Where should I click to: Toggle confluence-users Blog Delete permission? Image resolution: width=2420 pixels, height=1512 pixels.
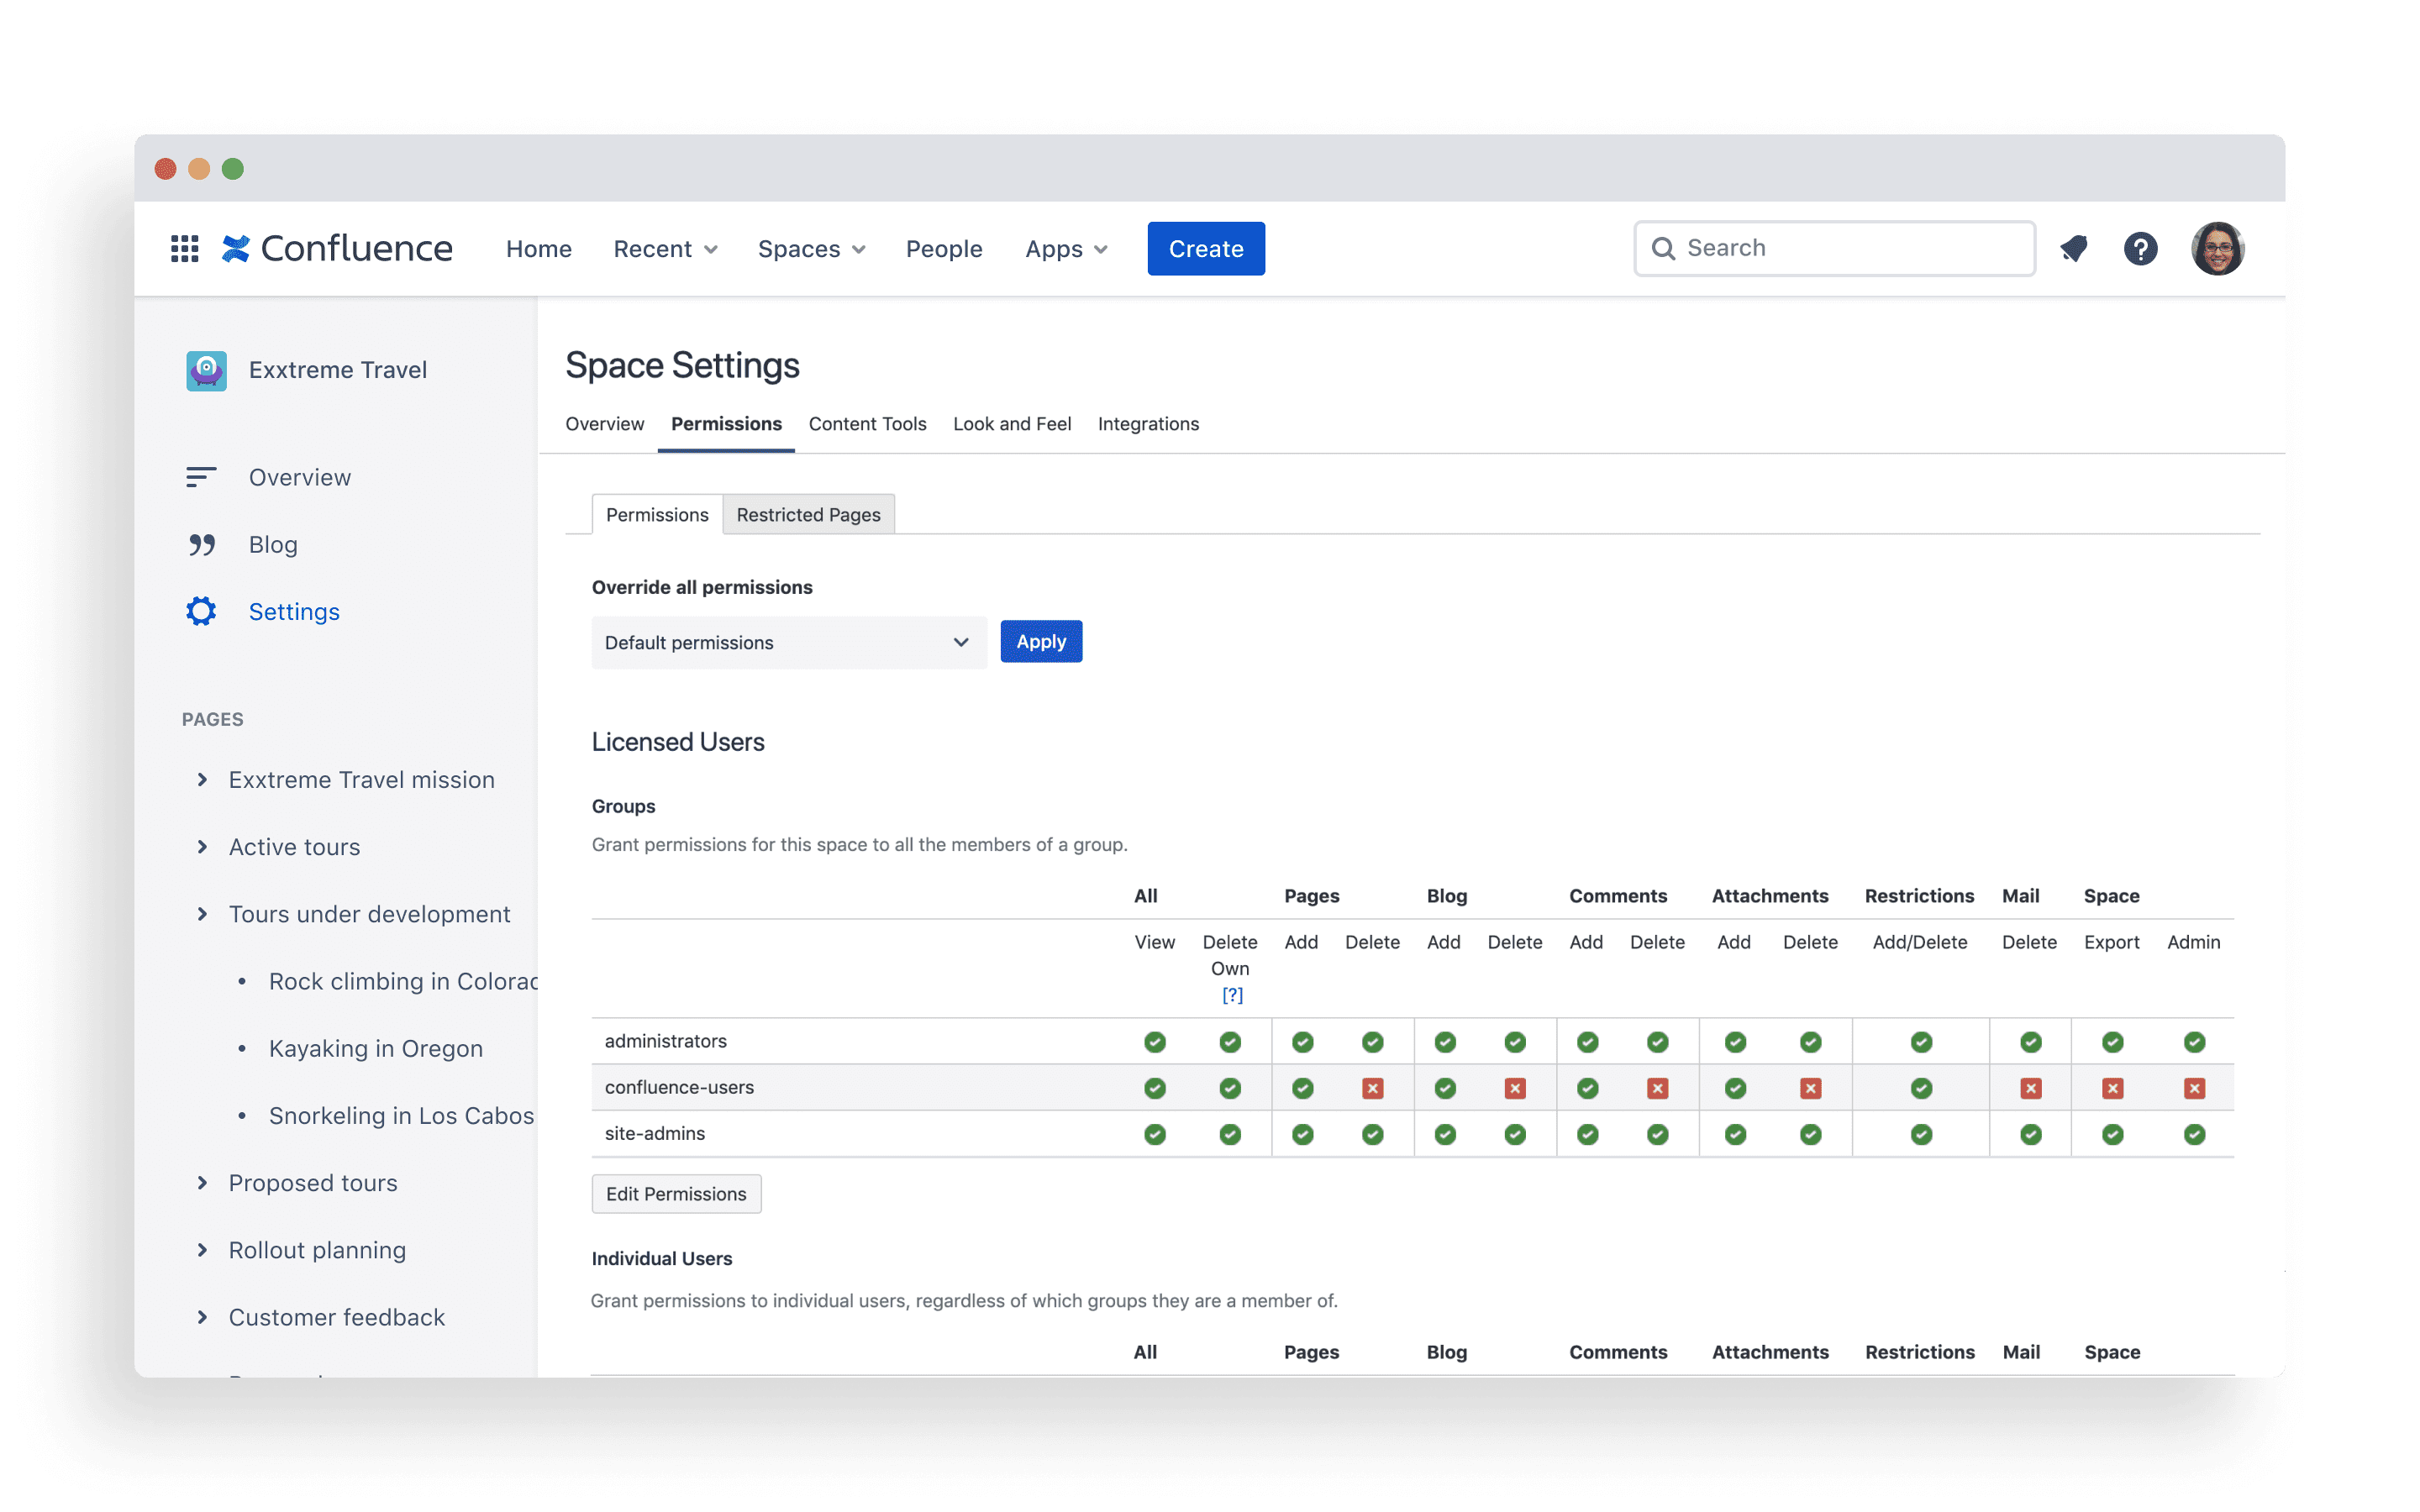click(x=1514, y=1089)
